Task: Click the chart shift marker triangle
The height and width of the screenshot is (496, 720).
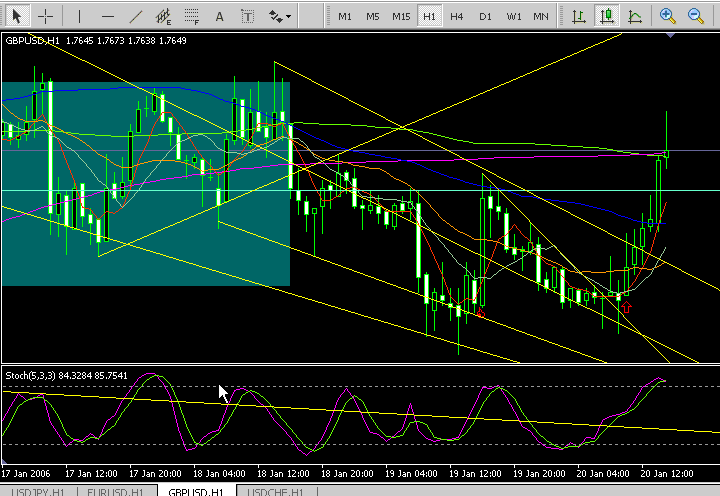Action: [x=670, y=35]
